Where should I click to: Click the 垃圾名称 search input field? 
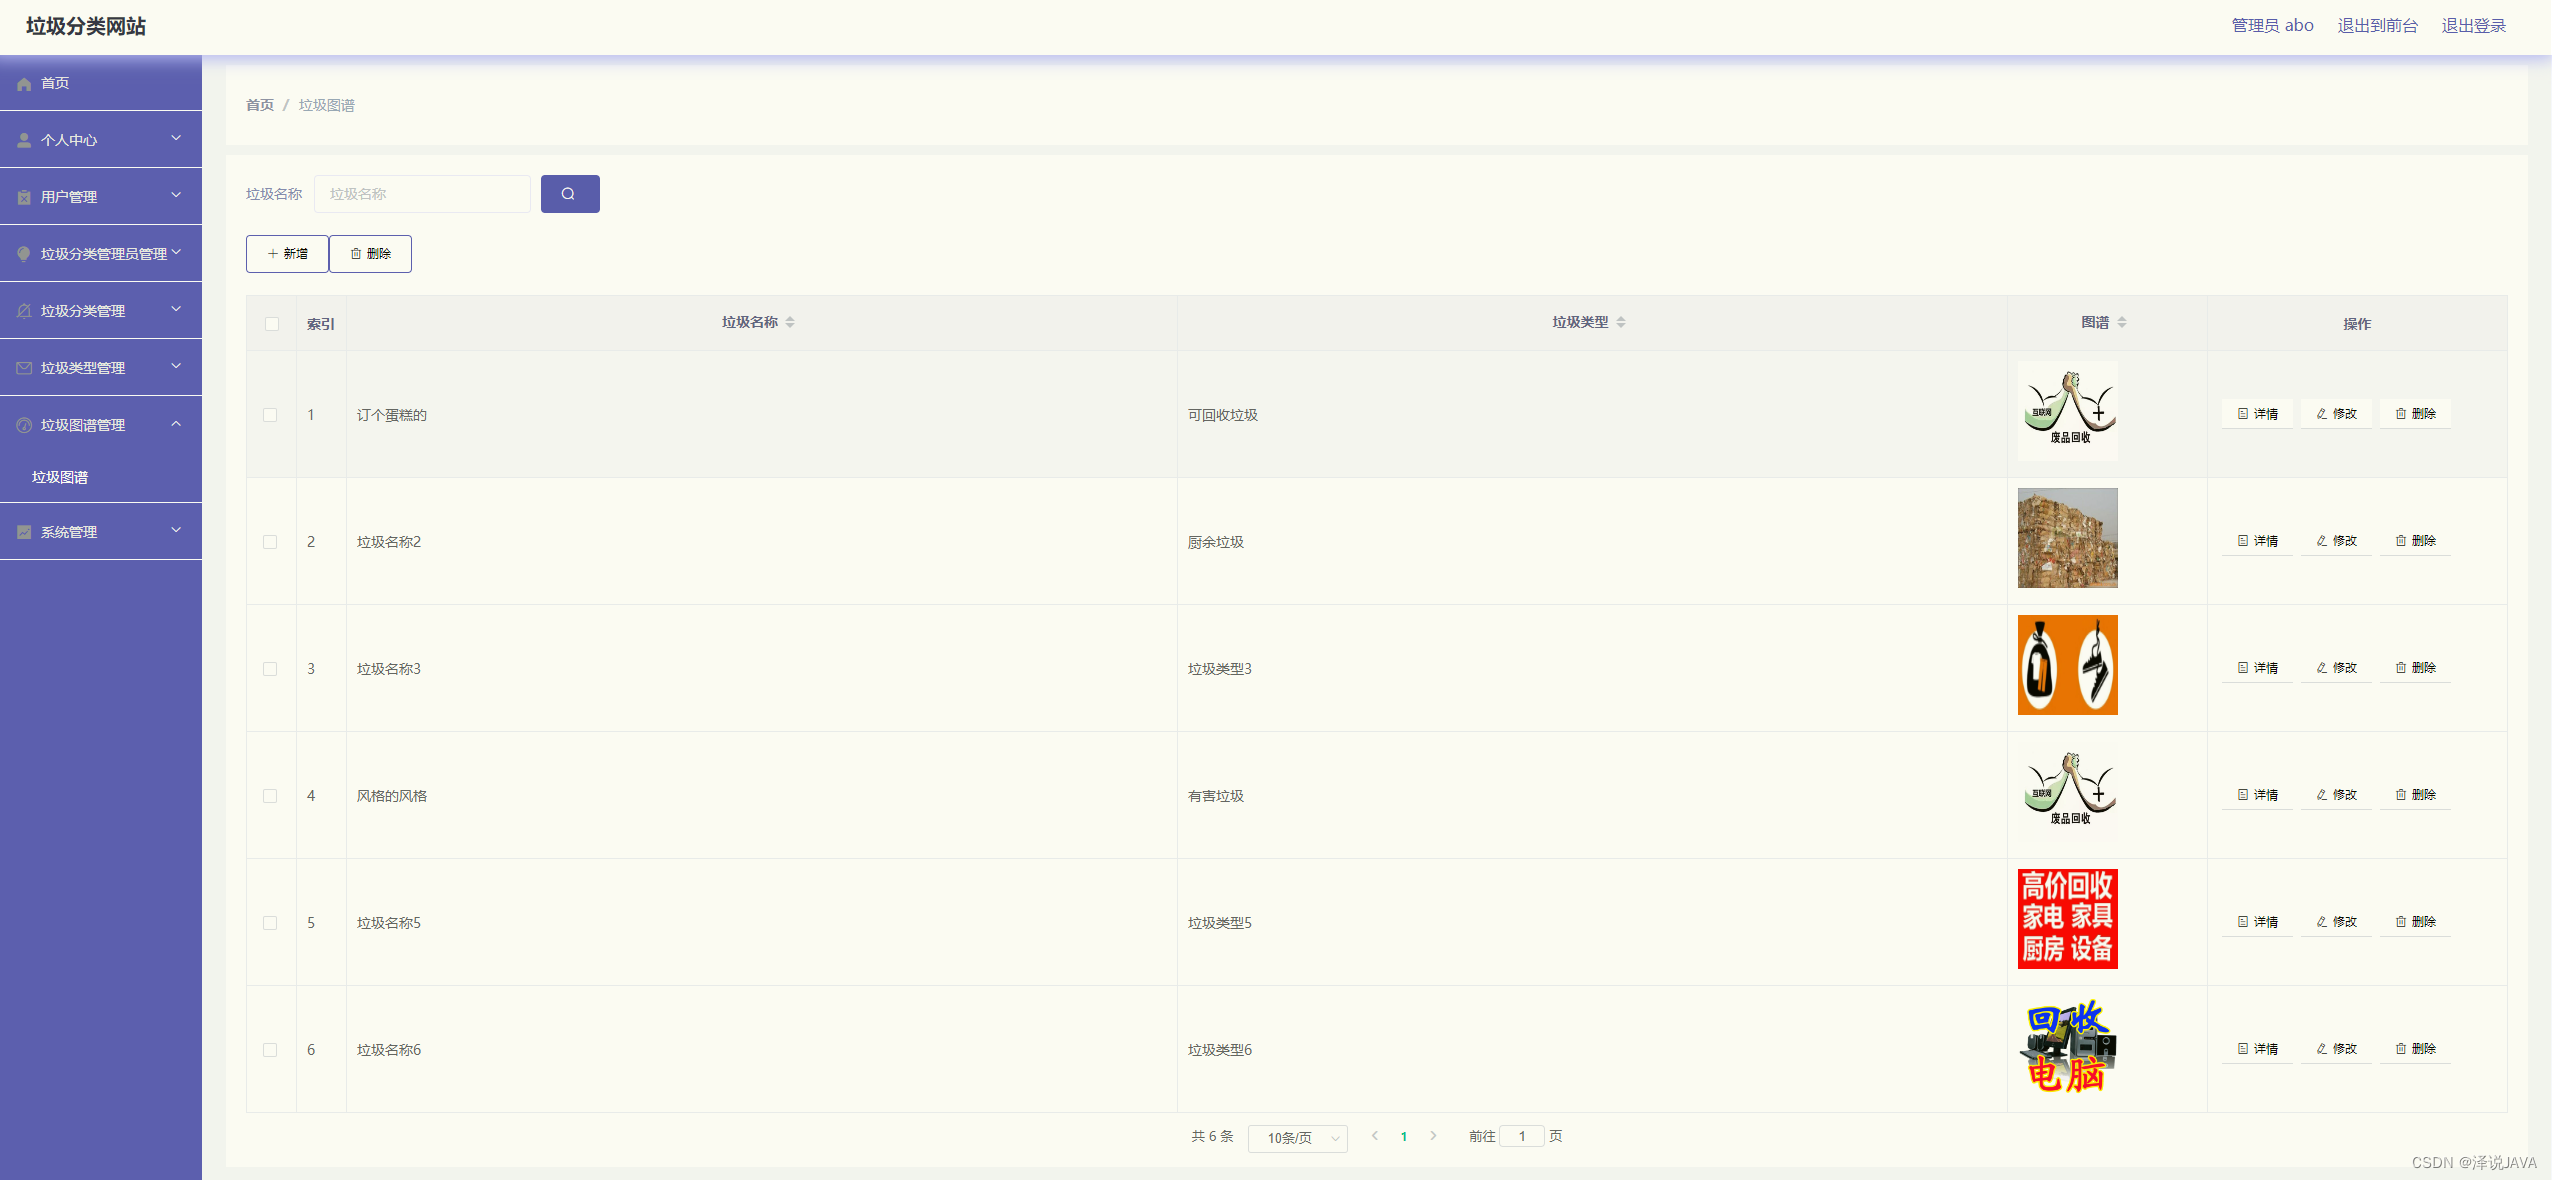422,194
